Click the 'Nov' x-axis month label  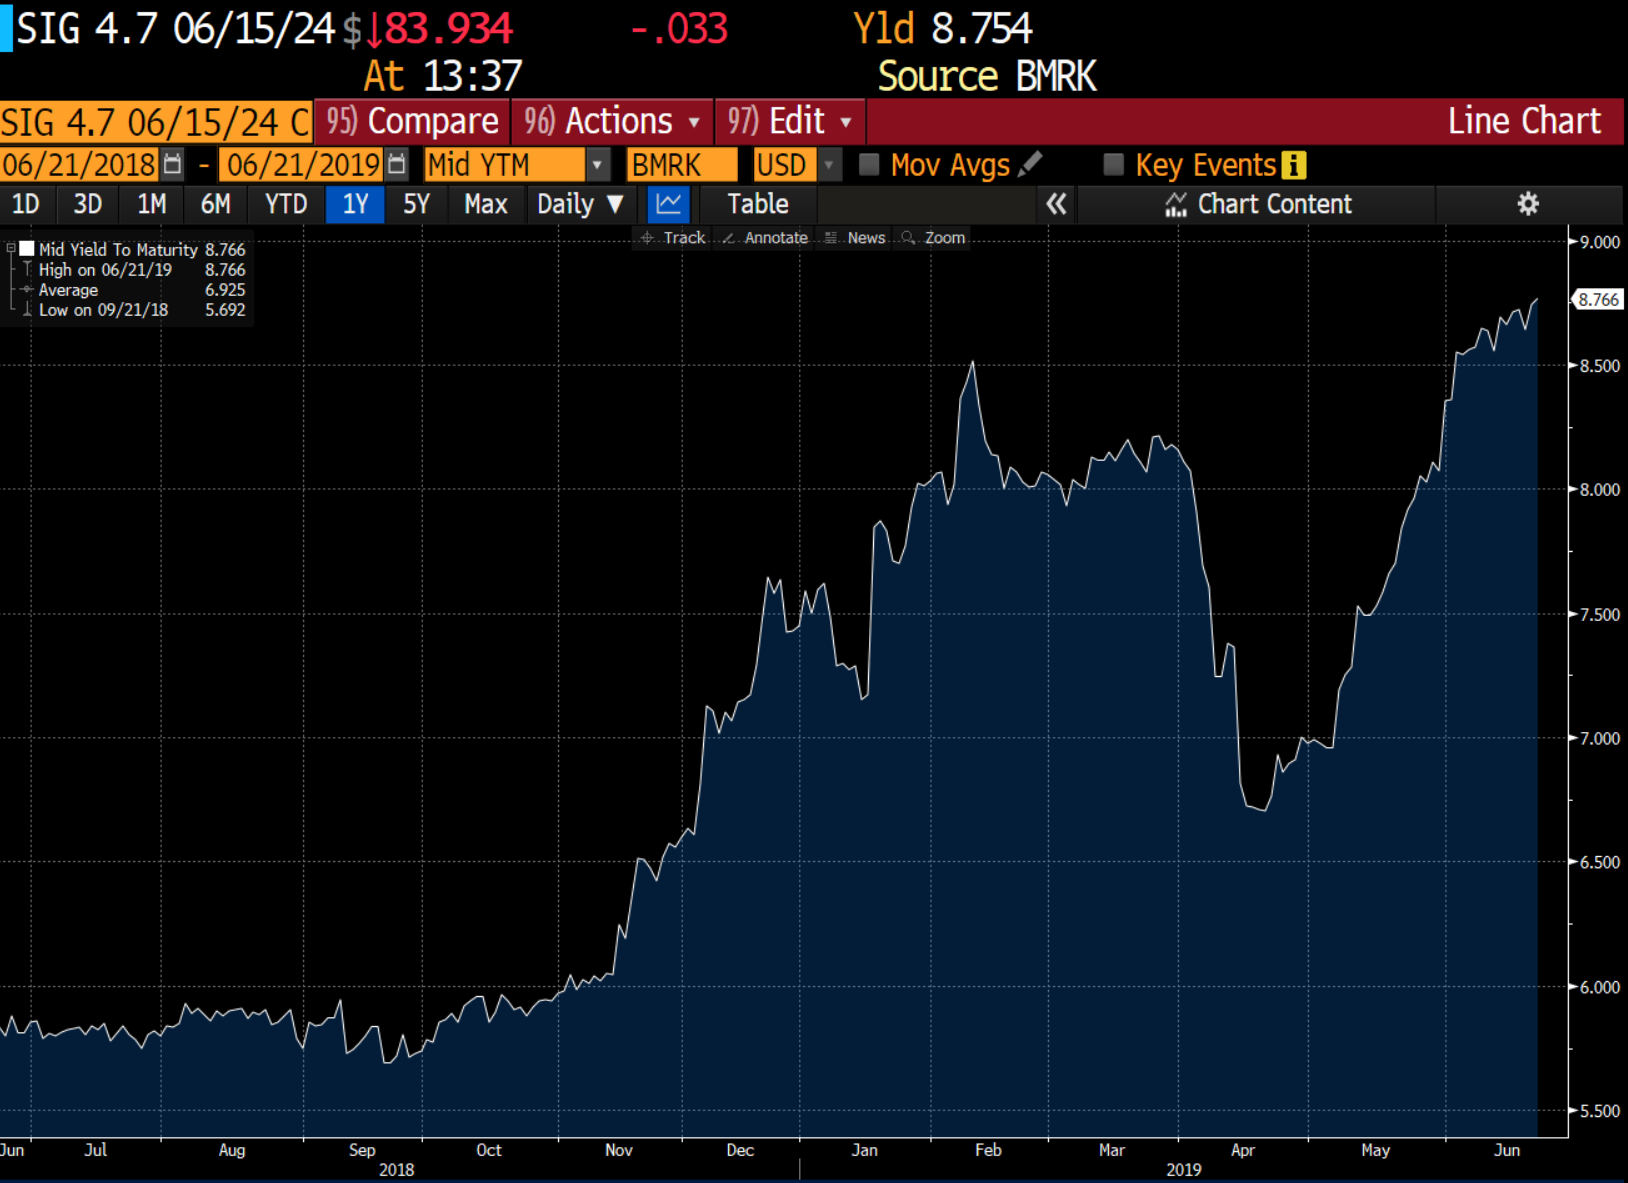click(619, 1150)
